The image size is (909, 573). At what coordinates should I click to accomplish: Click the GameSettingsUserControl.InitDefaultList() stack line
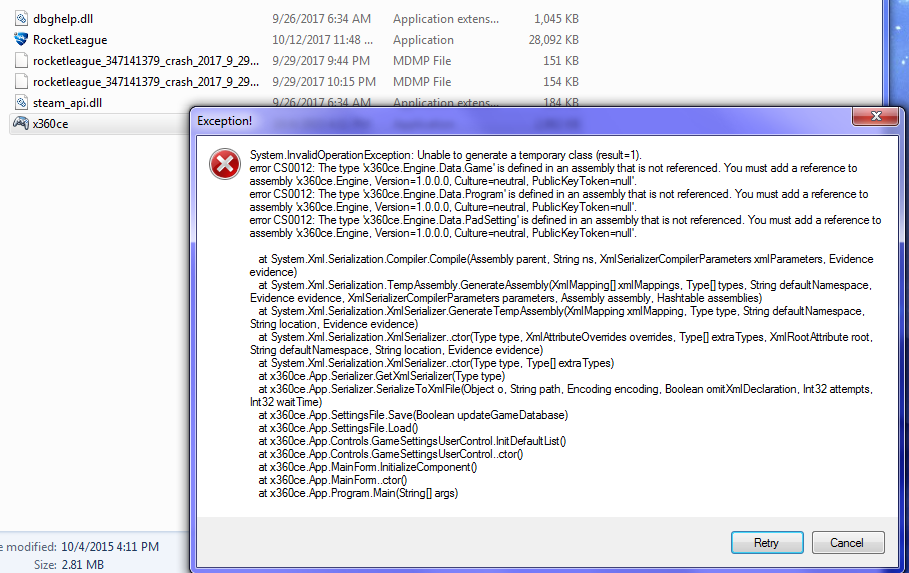coord(413,441)
